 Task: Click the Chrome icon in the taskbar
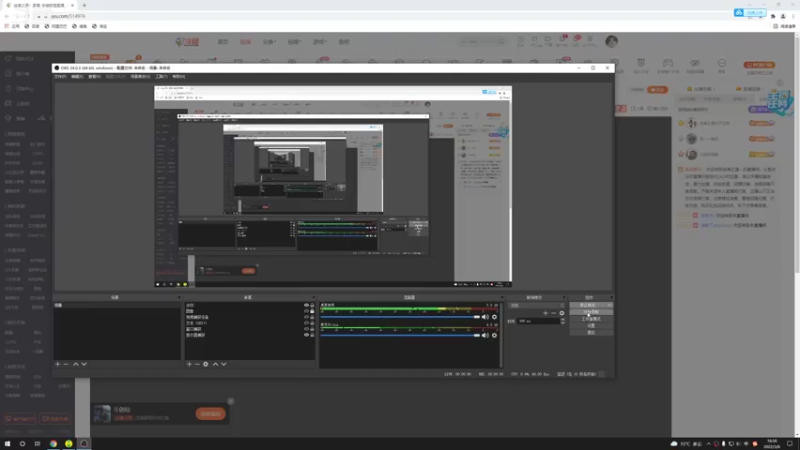(53, 444)
